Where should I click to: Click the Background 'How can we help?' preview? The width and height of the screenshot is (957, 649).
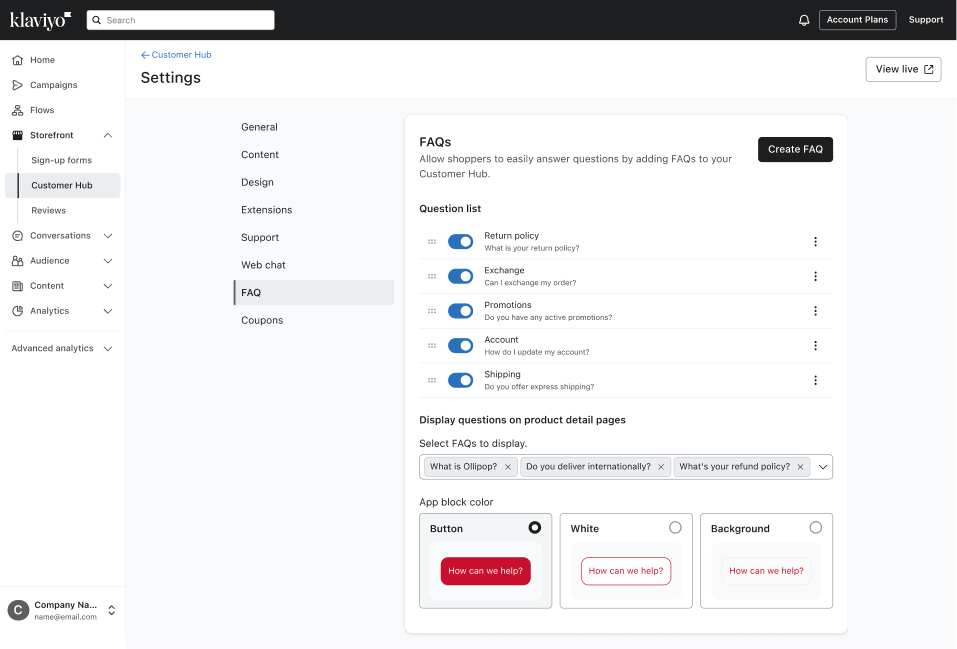pos(766,571)
